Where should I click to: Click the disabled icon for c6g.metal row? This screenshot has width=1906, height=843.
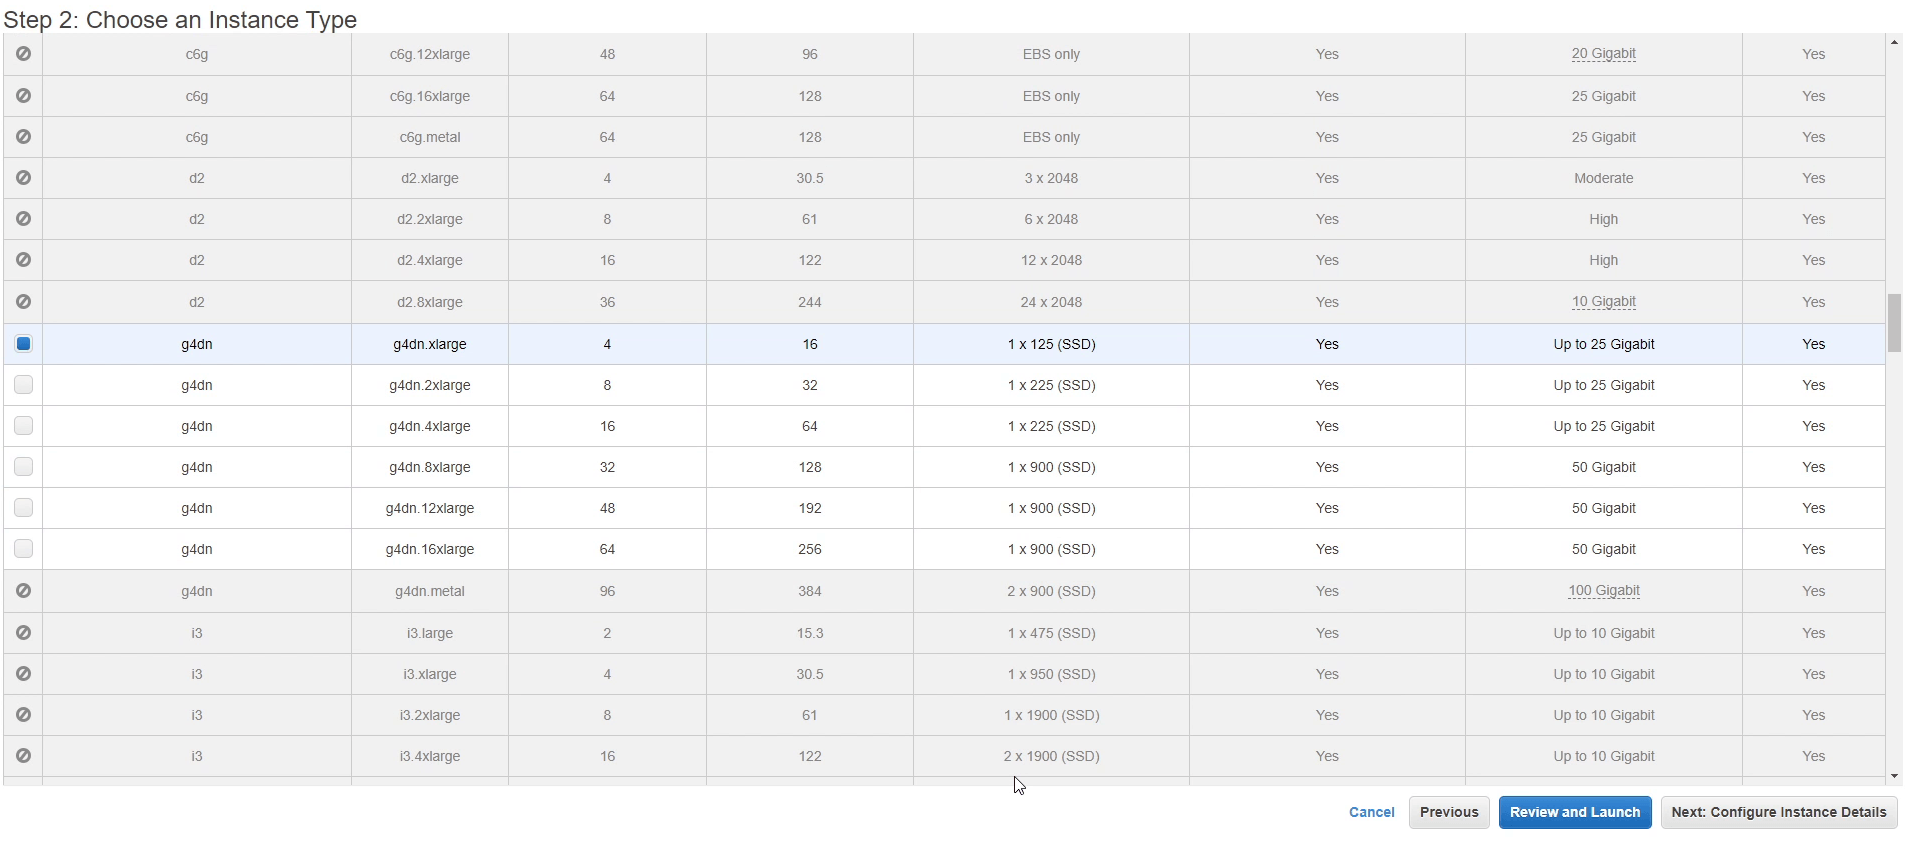(x=23, y=137)
